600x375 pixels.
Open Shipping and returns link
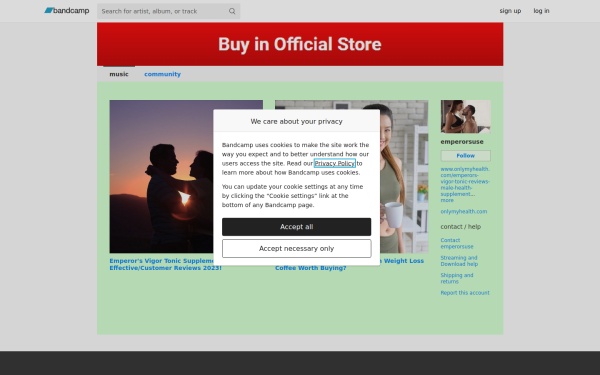(x=457, y=278)
